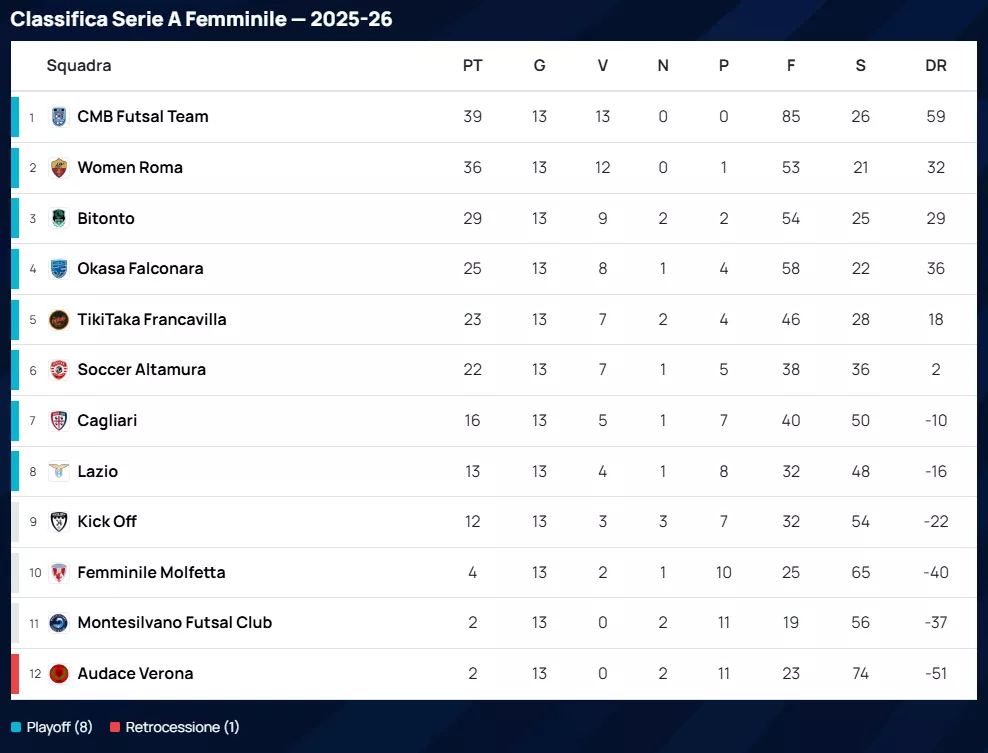Image resolution: width=988 pixels, height=753 pixels.
Task: Click the TikiTaka Francavilla round logo
Action: click(x=59, y=320)
